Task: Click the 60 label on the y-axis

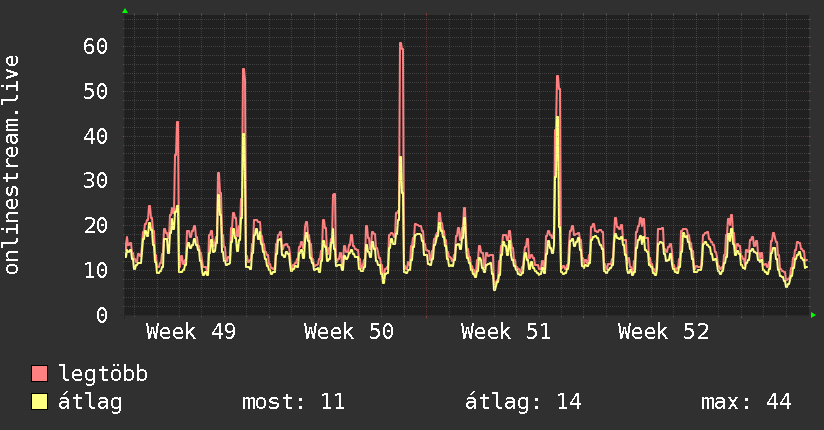Action: pos(95,46)
